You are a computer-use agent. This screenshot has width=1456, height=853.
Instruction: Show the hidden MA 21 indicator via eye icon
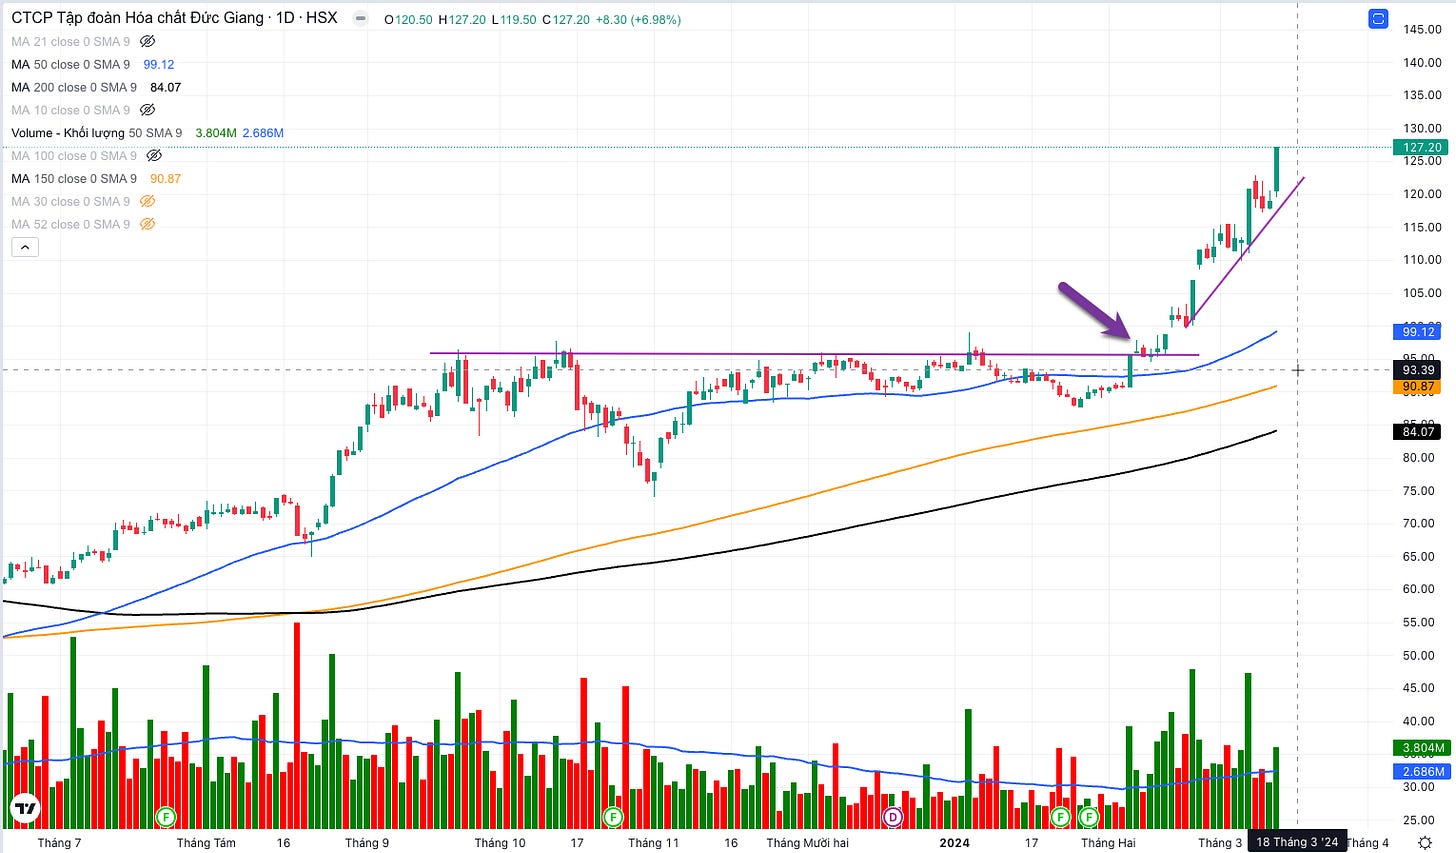tap(147, 41)
